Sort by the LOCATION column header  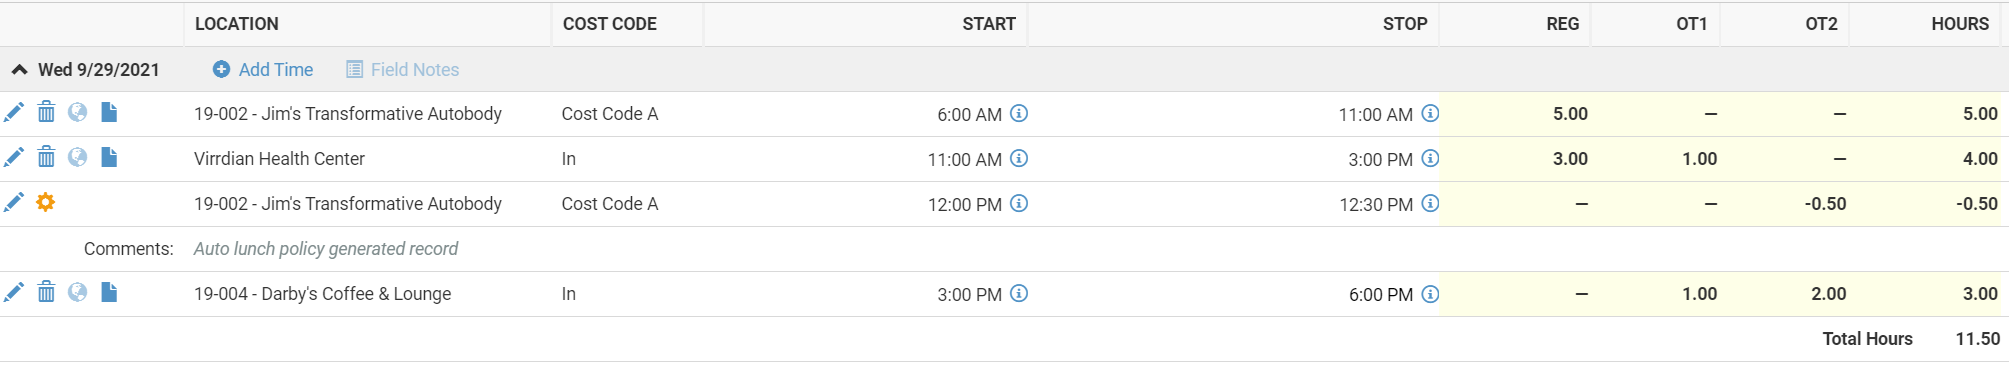point(237,24)
